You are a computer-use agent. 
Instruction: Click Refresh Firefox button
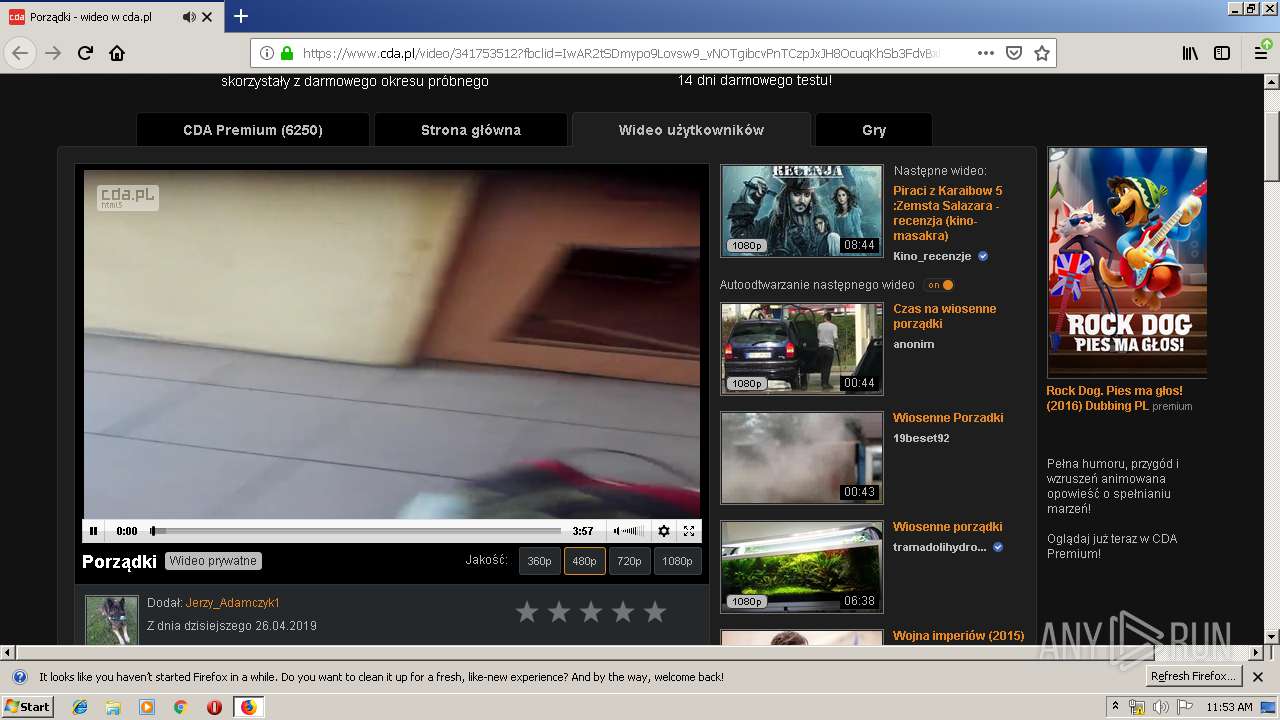click(x=1193, y=677)
